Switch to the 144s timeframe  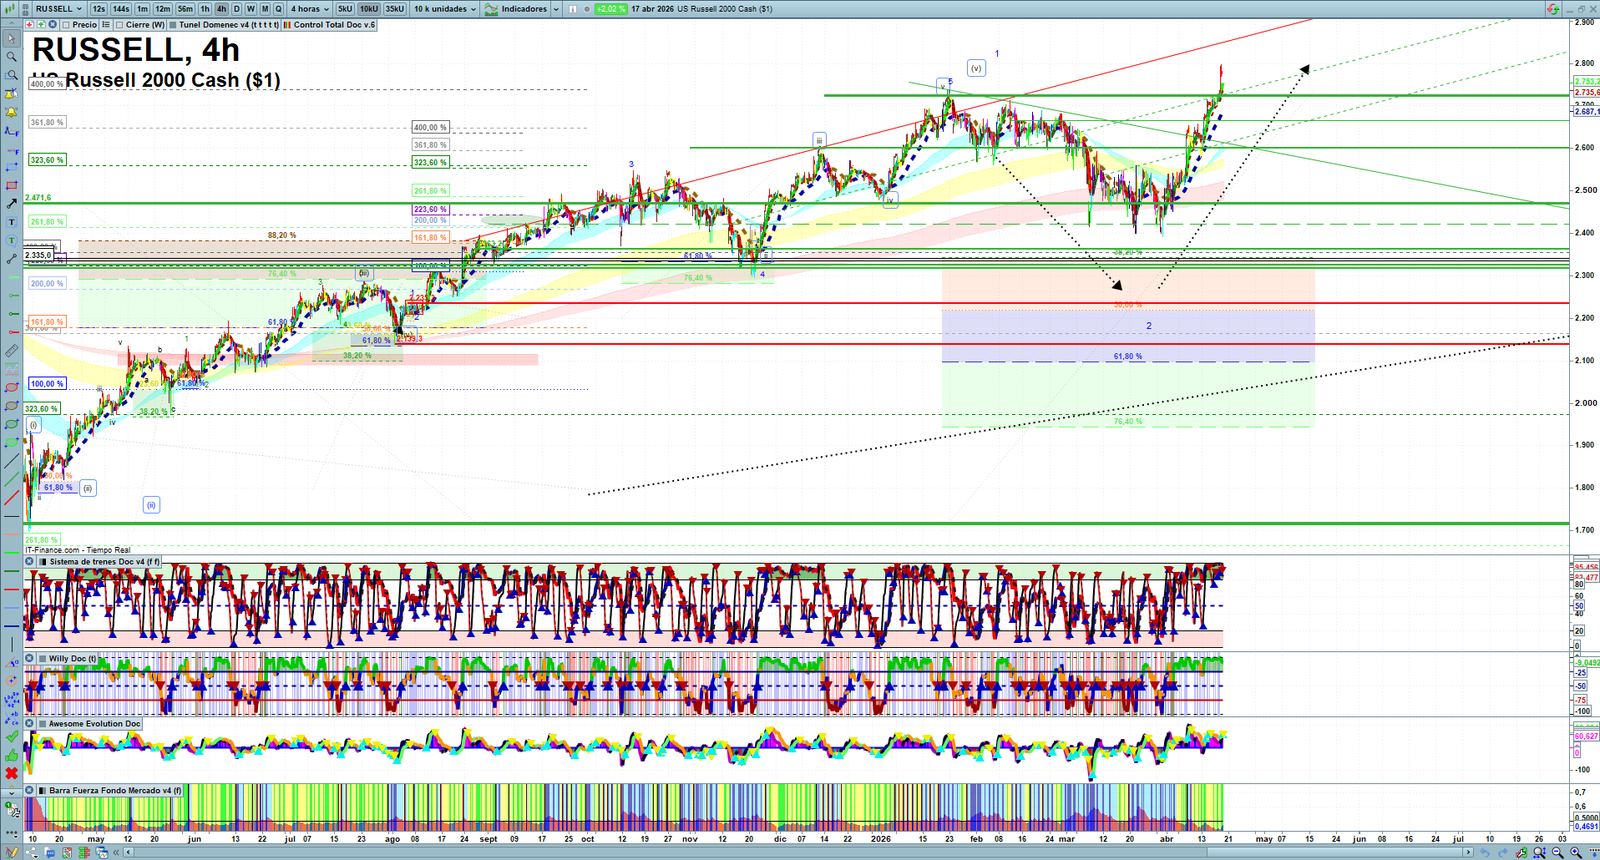point(121,9)
